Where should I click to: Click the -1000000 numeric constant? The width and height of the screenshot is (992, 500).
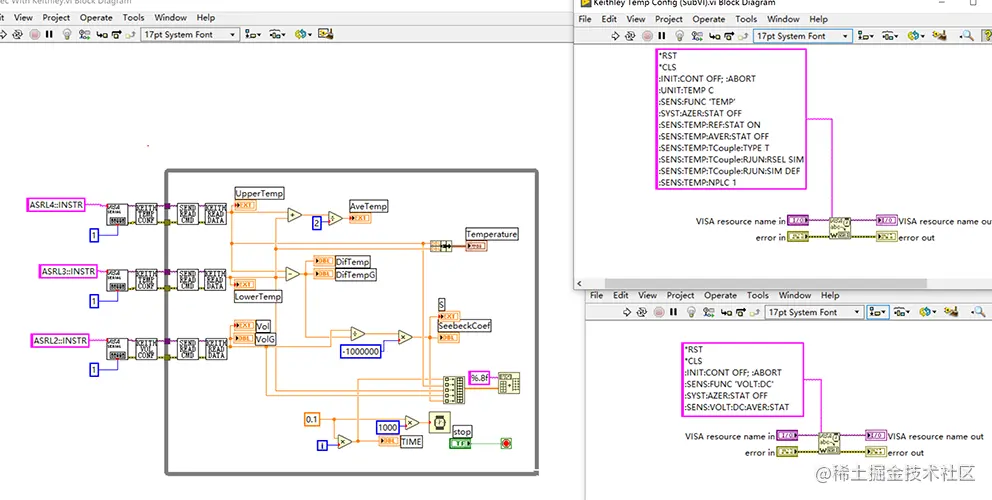pyautogui.click(x=361, y=352)
